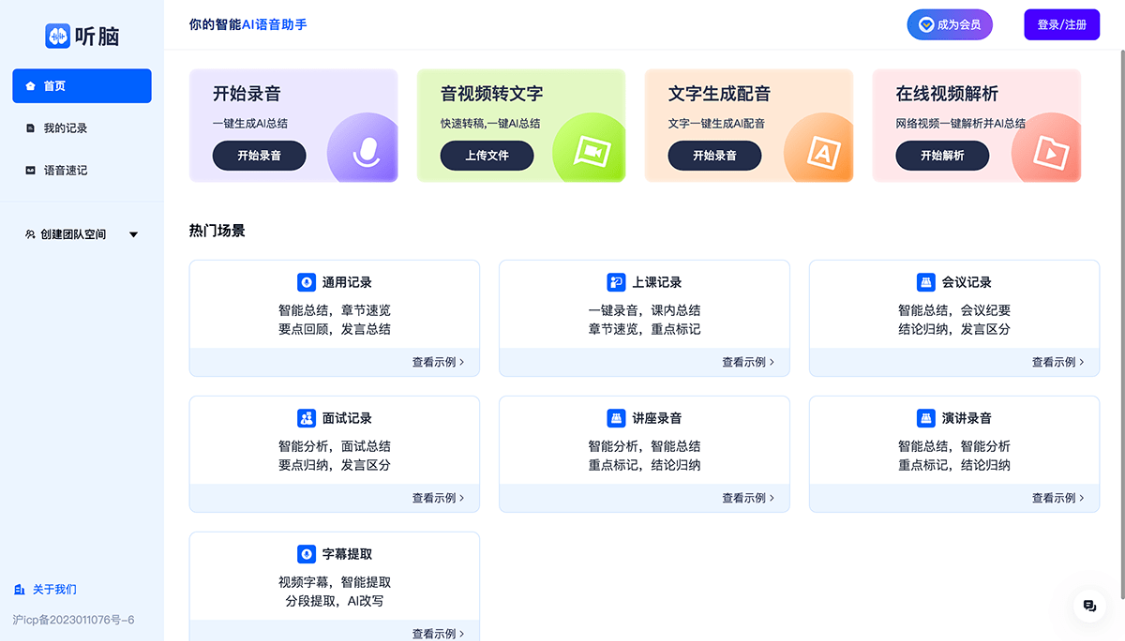Click the video icon on 音视频转文字 card

592,151
